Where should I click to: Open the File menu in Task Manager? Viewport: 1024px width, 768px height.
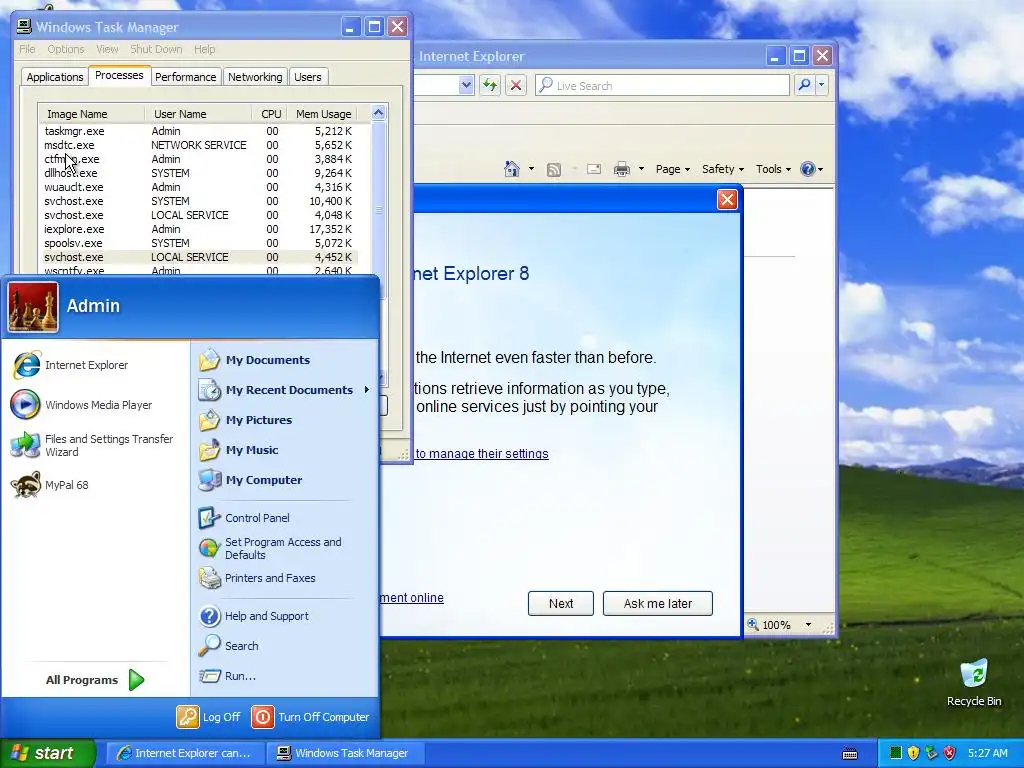coord(27,49)
